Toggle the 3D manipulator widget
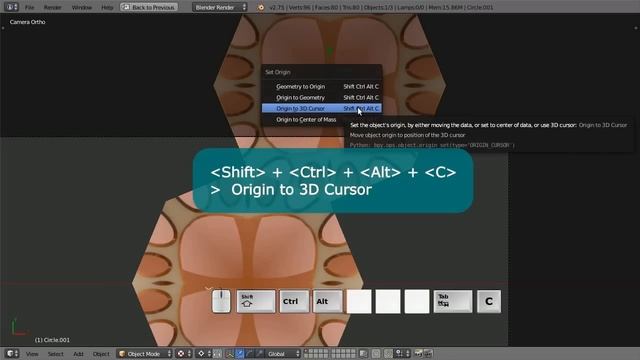640x360 pixels. click(230, 354)
